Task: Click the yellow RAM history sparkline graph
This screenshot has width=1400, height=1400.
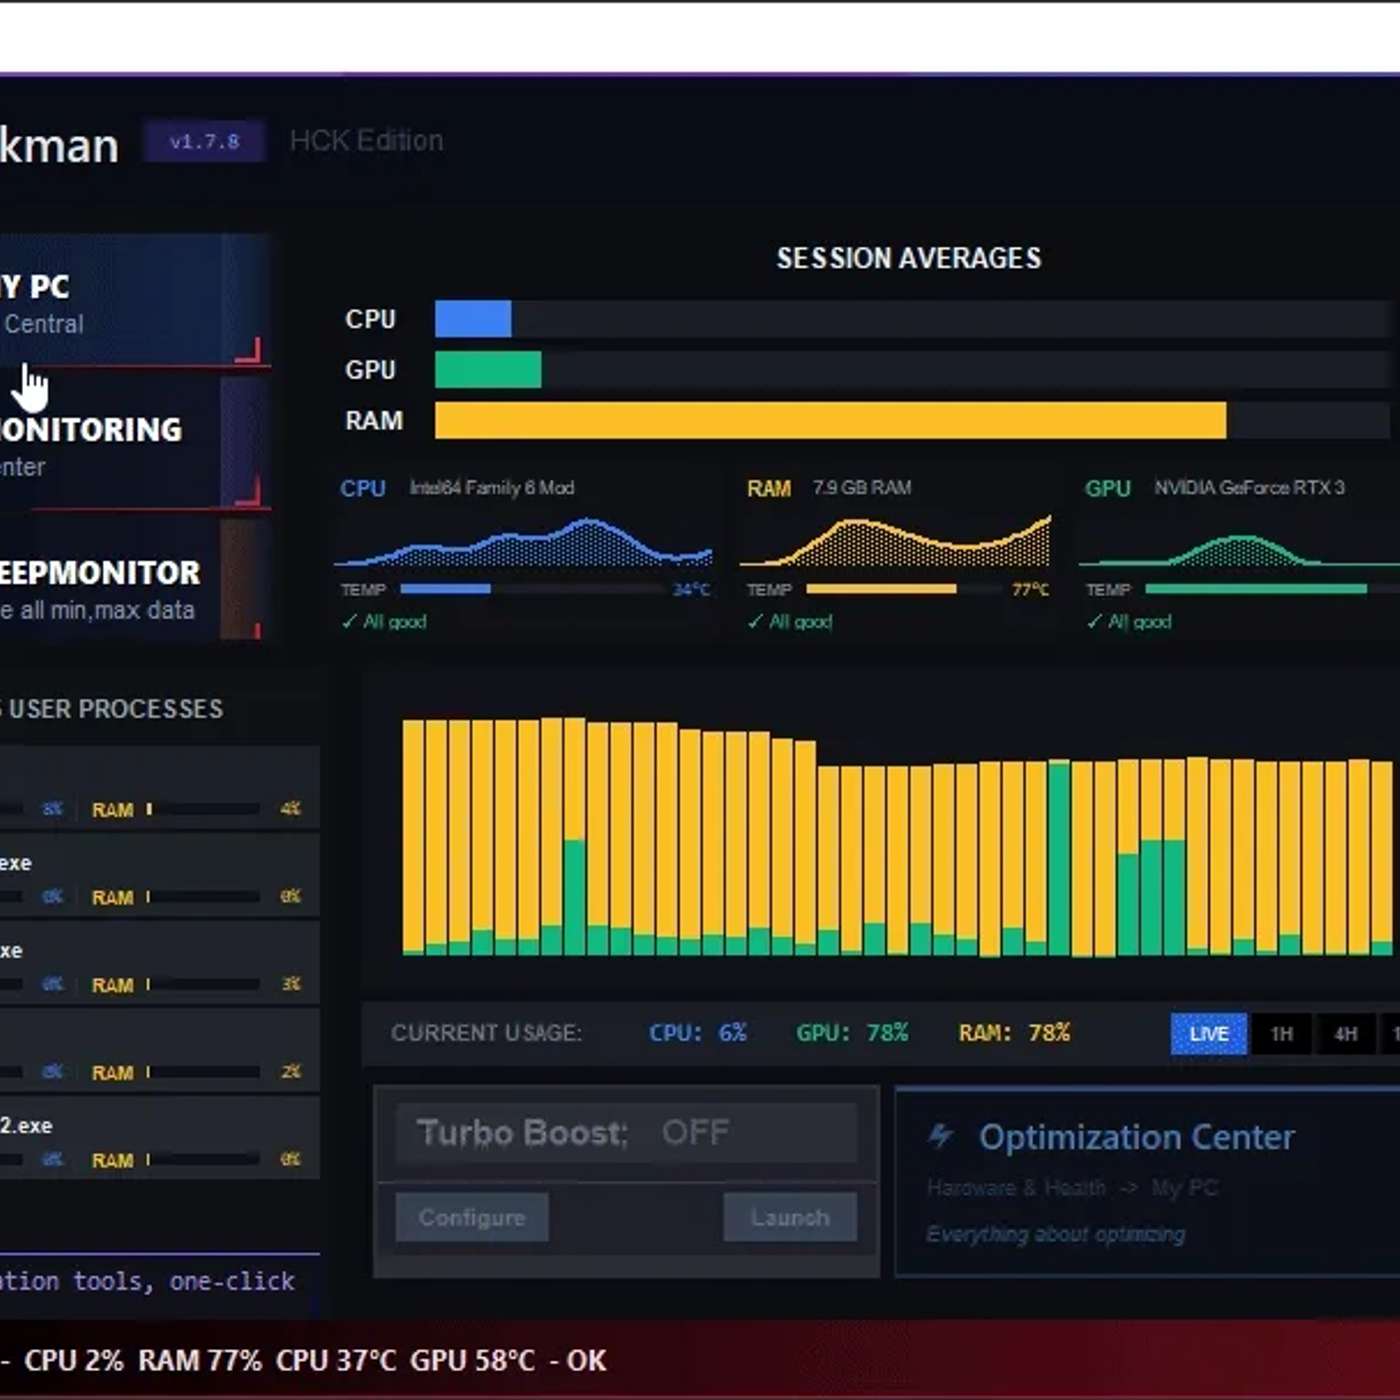Action: 895,541
